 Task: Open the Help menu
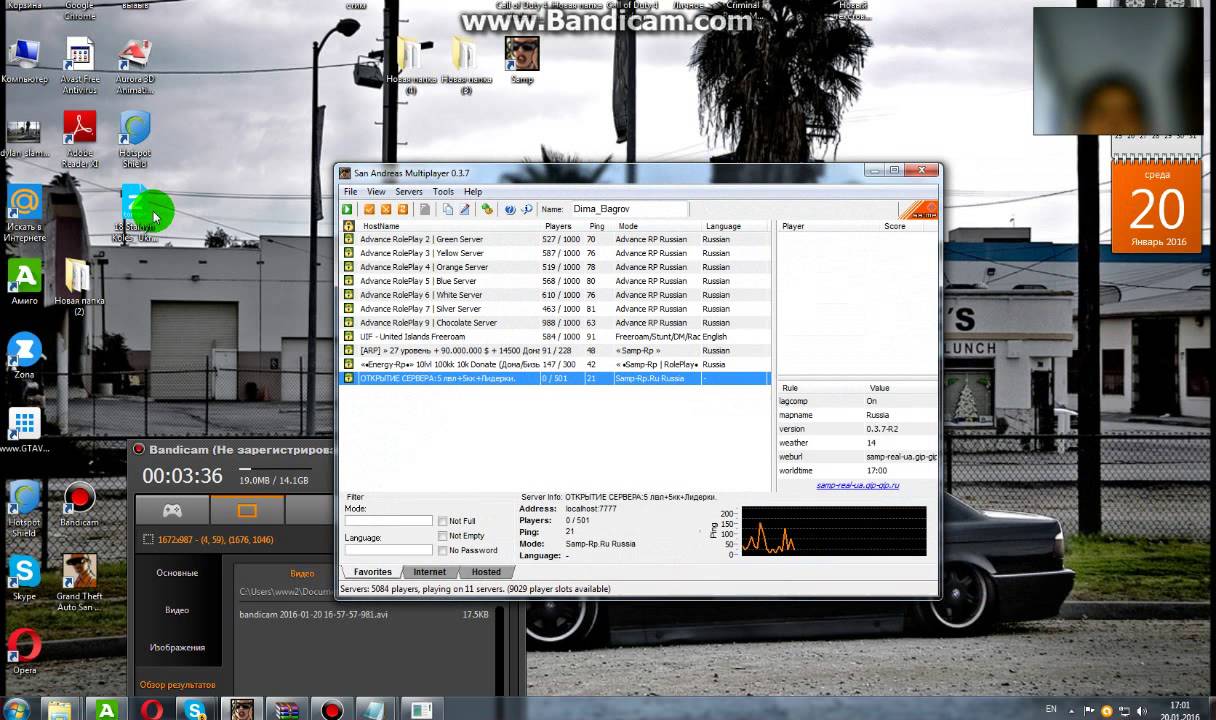click(x=473, y=192)
